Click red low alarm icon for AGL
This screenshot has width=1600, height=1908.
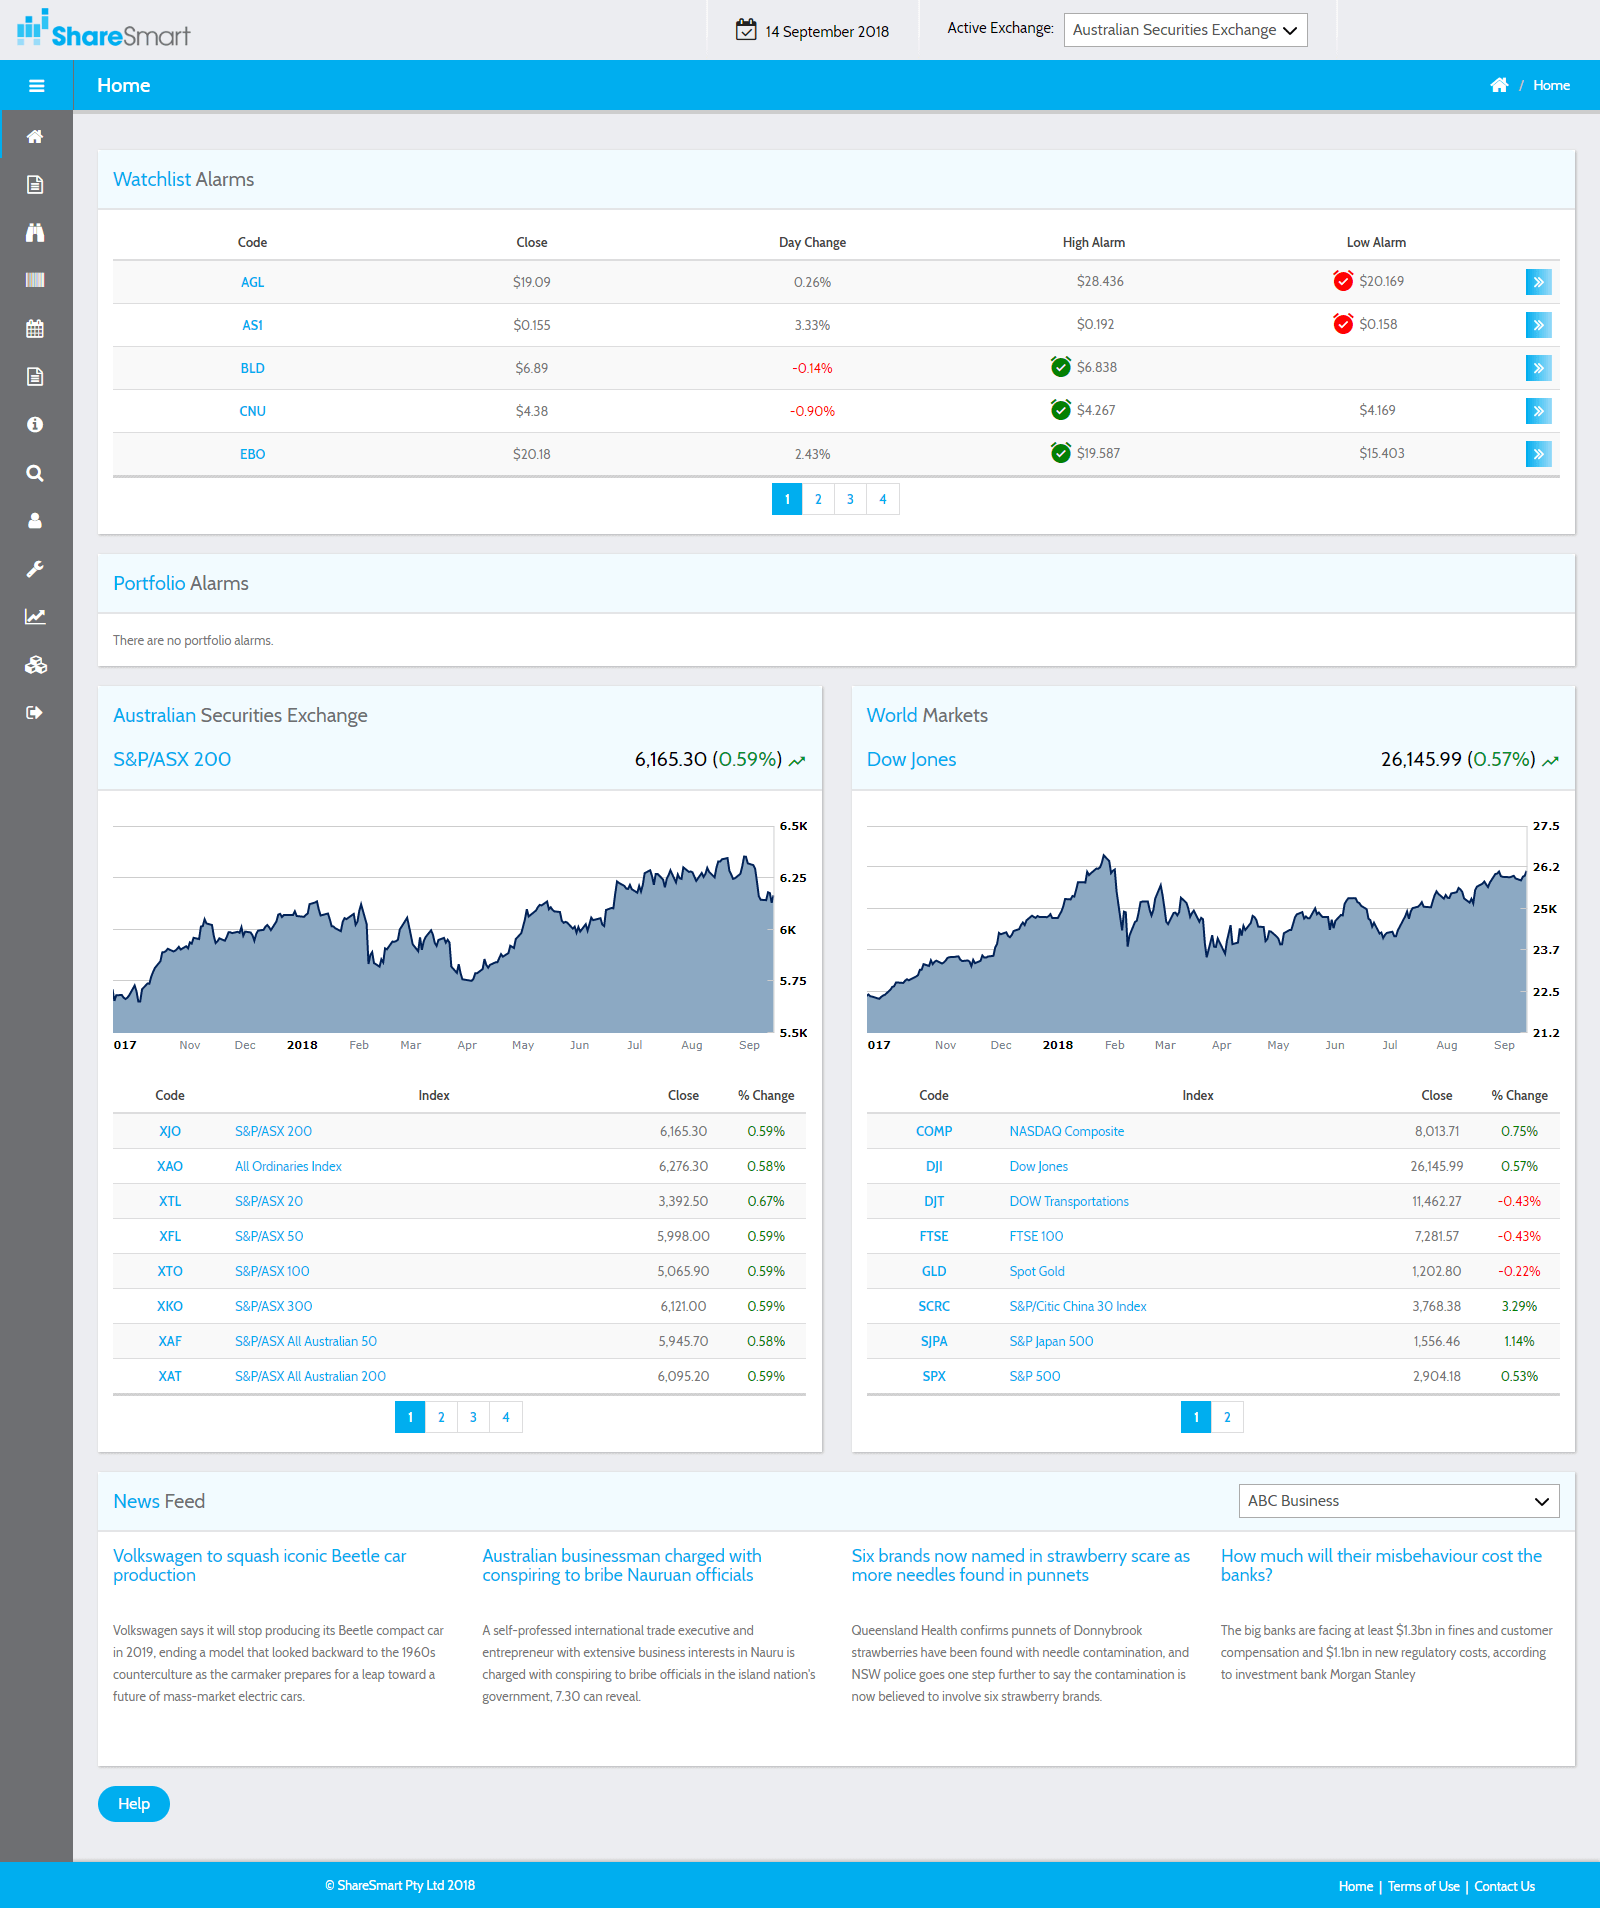1343,281
